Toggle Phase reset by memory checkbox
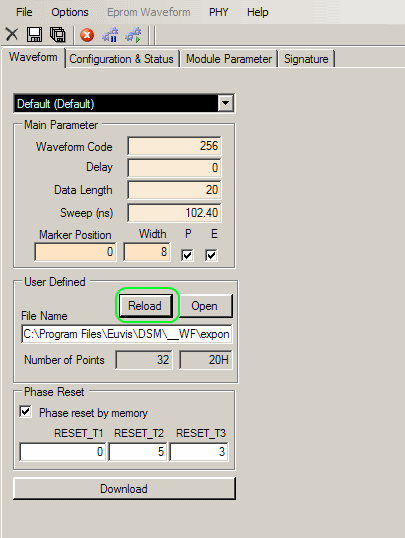The width and height of the screenshot is (405, 538). 25,411
